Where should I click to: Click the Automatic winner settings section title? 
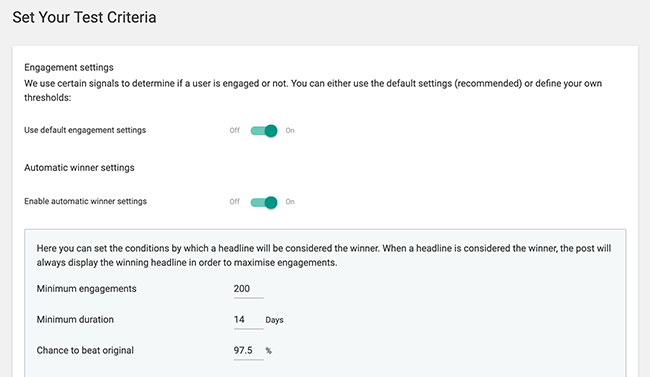(79, 168)
